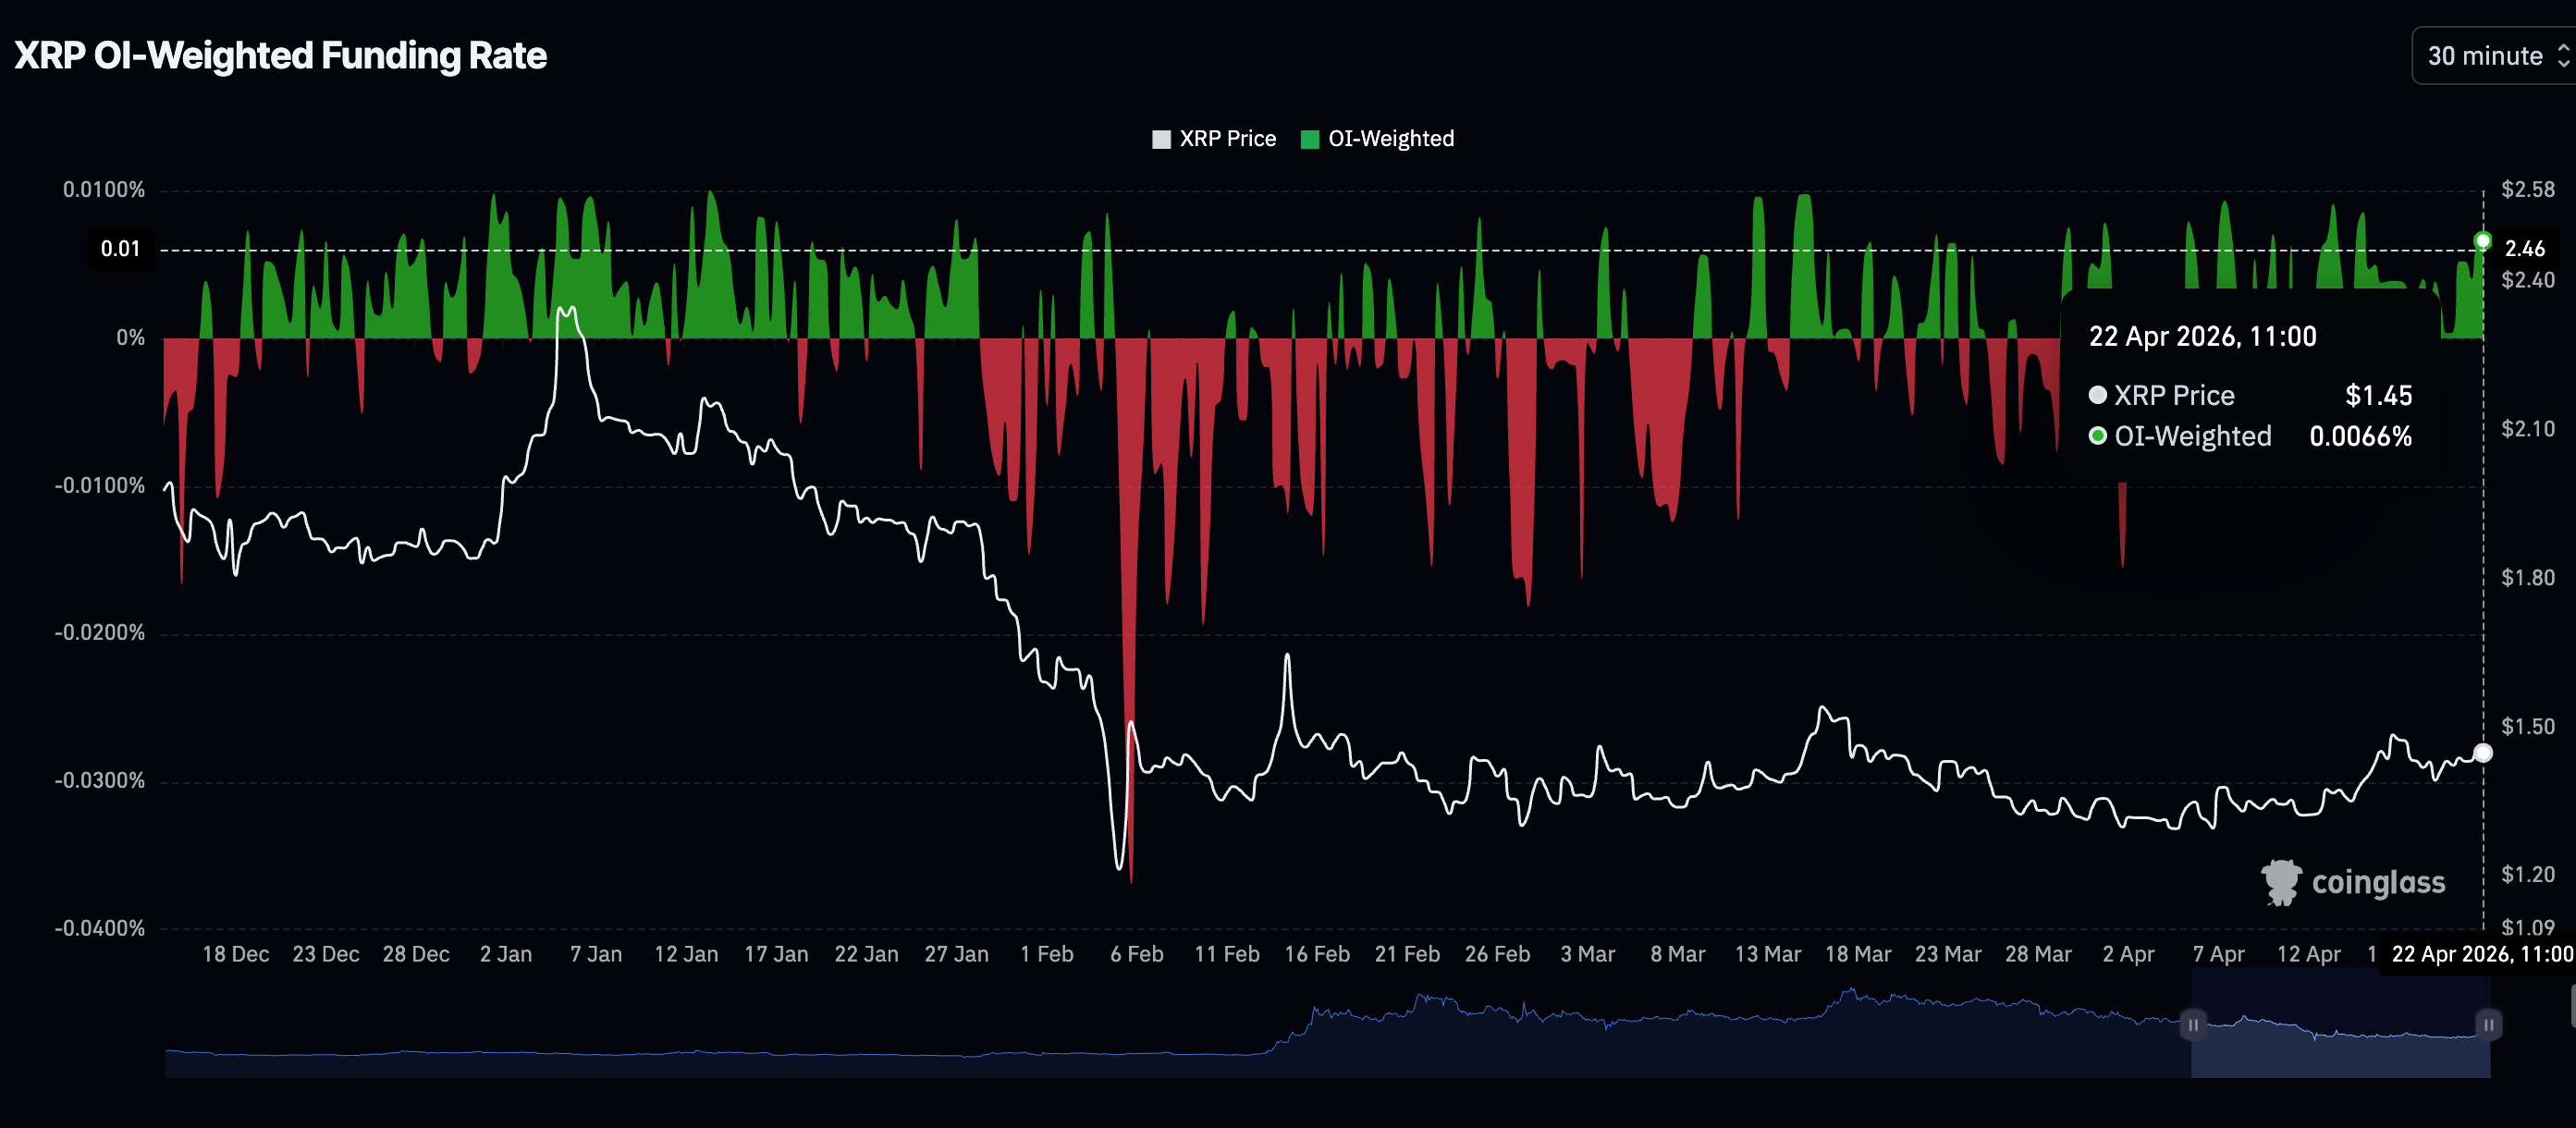Click the white dot beside tooltip XRP Price
This screenshot has width=2576, height=1128.
point(2098,395)
